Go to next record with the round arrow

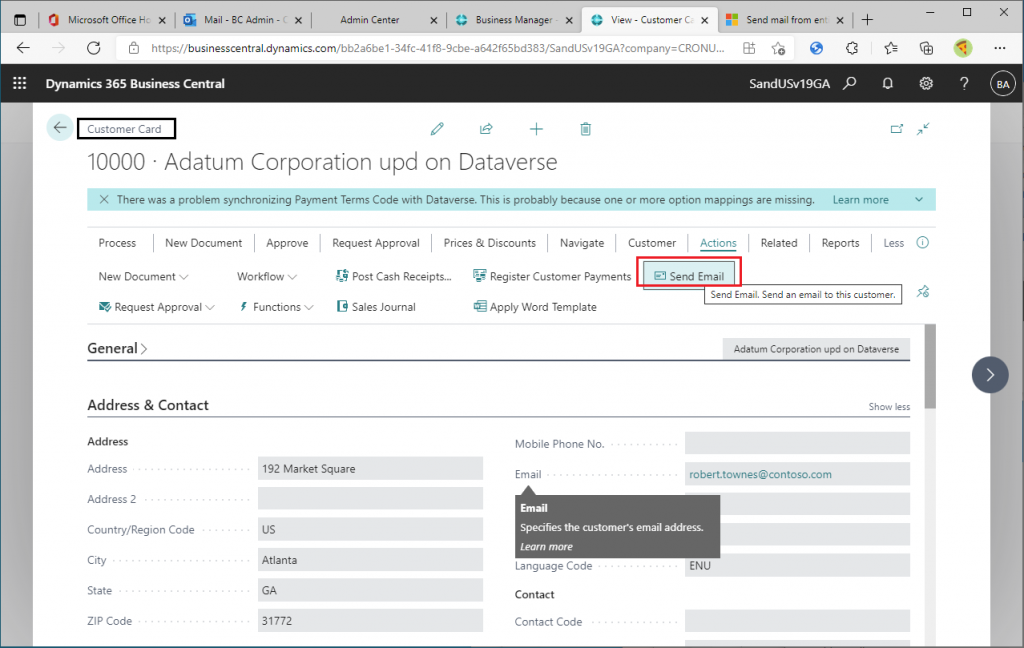990,375
